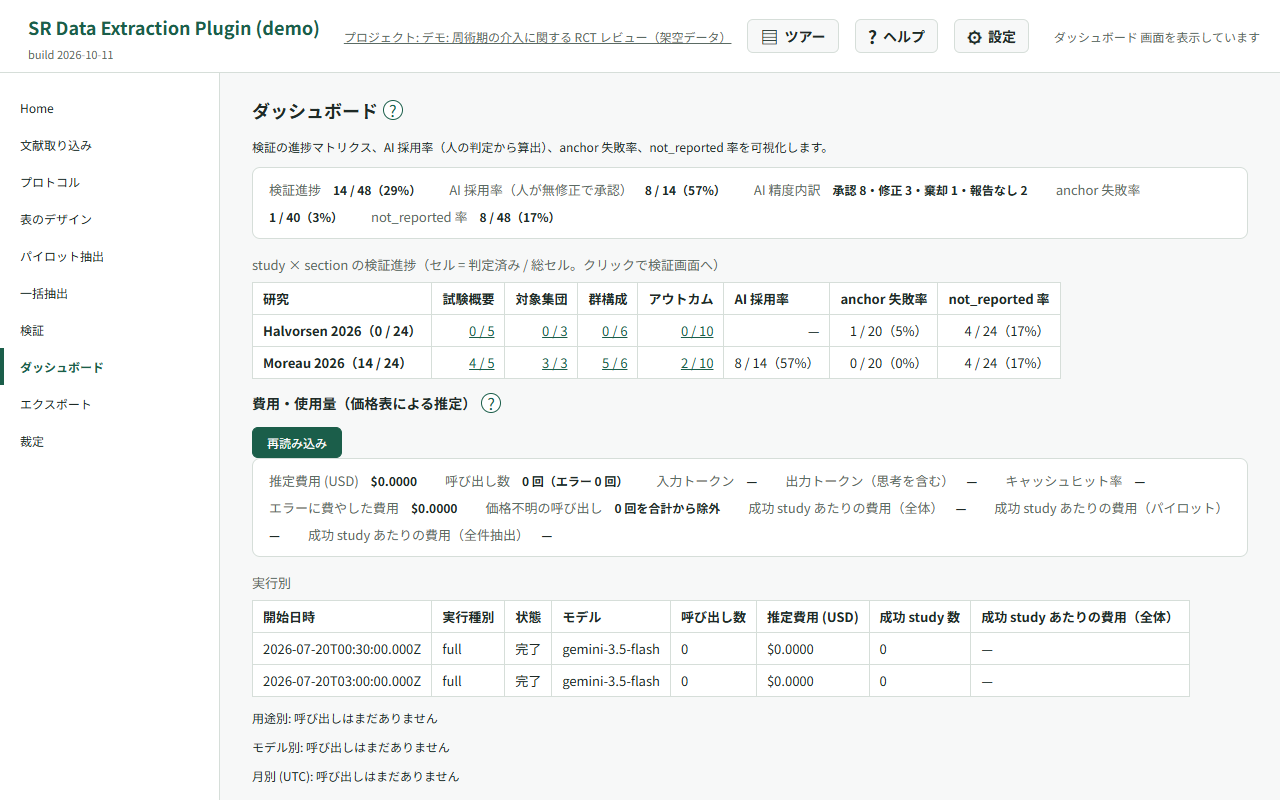The width and height of the screenshot is (1280, 800).
Task: Click run timestamp 2026-07-20T00:30:00.000Z
Action: click(342, 649)
